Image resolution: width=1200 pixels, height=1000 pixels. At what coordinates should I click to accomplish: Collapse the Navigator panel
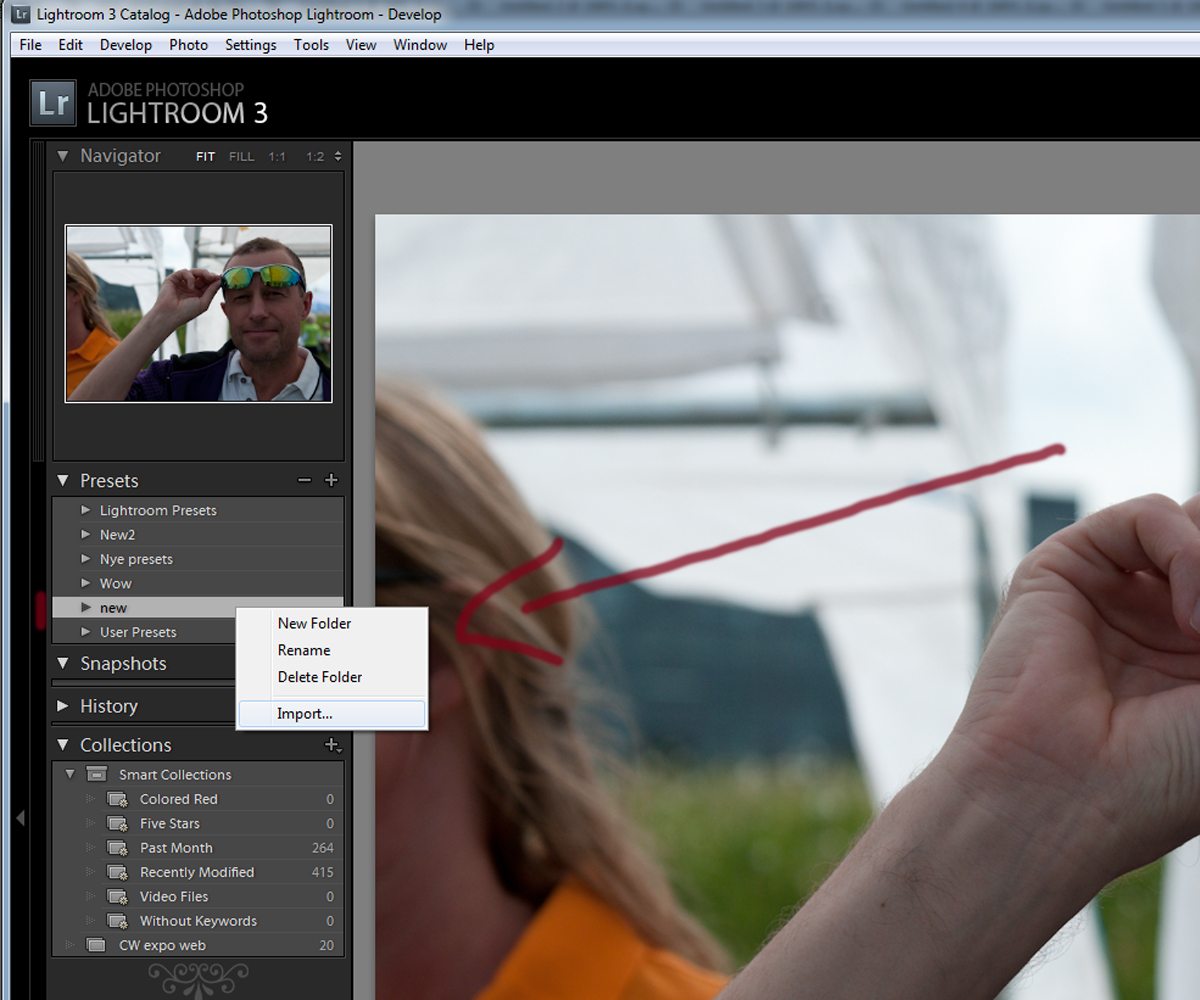63,156
